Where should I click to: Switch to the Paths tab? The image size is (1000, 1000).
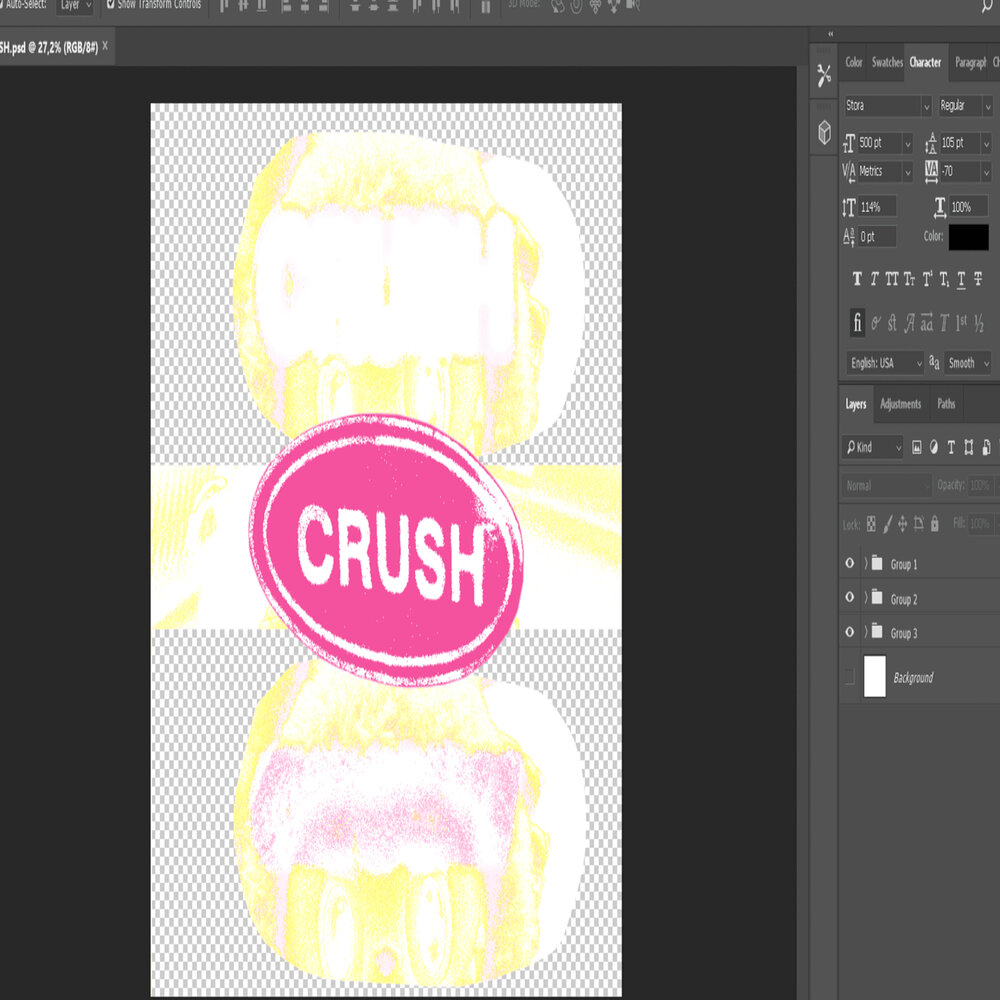pos(946,404)
